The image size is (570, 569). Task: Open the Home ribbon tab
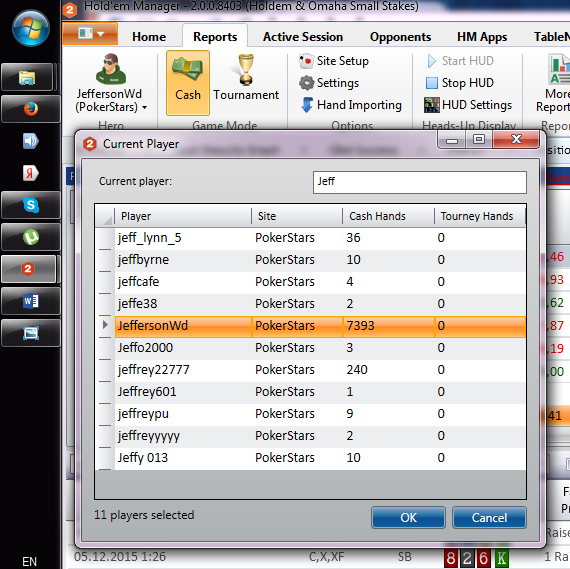[x=149, y=37]
